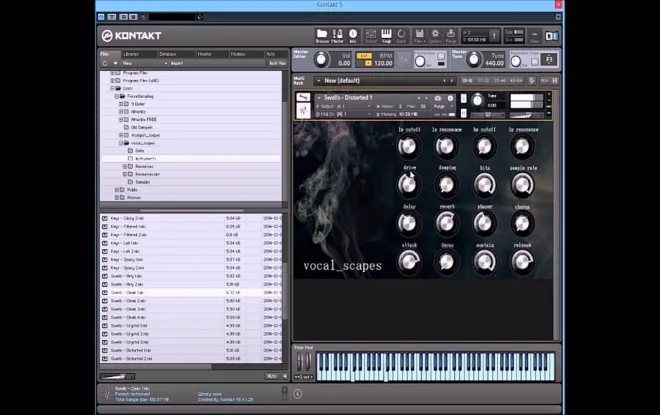
Task: Click the Kontakt logo
Action: click(x=131, y=36)
